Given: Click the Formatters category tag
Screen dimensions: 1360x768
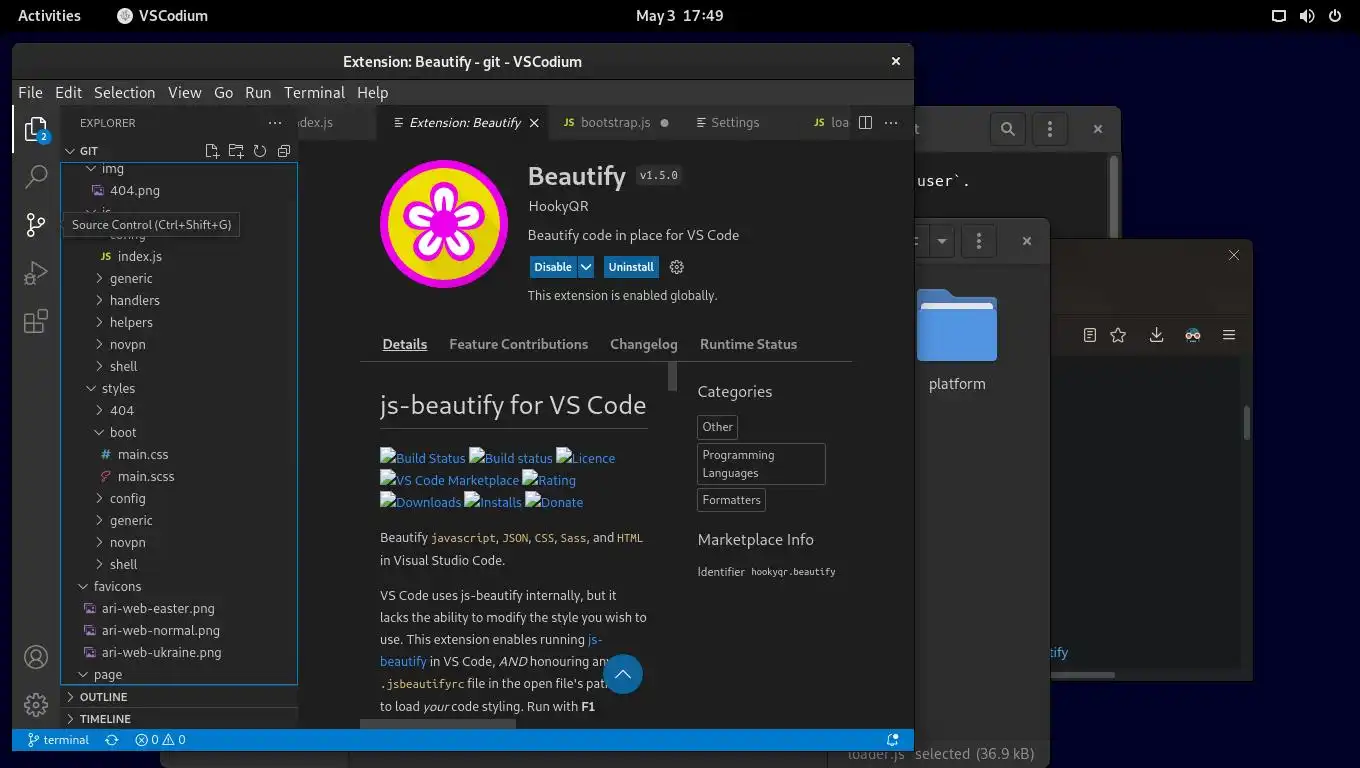Looking at the screenshot, I should coord(731,500).
